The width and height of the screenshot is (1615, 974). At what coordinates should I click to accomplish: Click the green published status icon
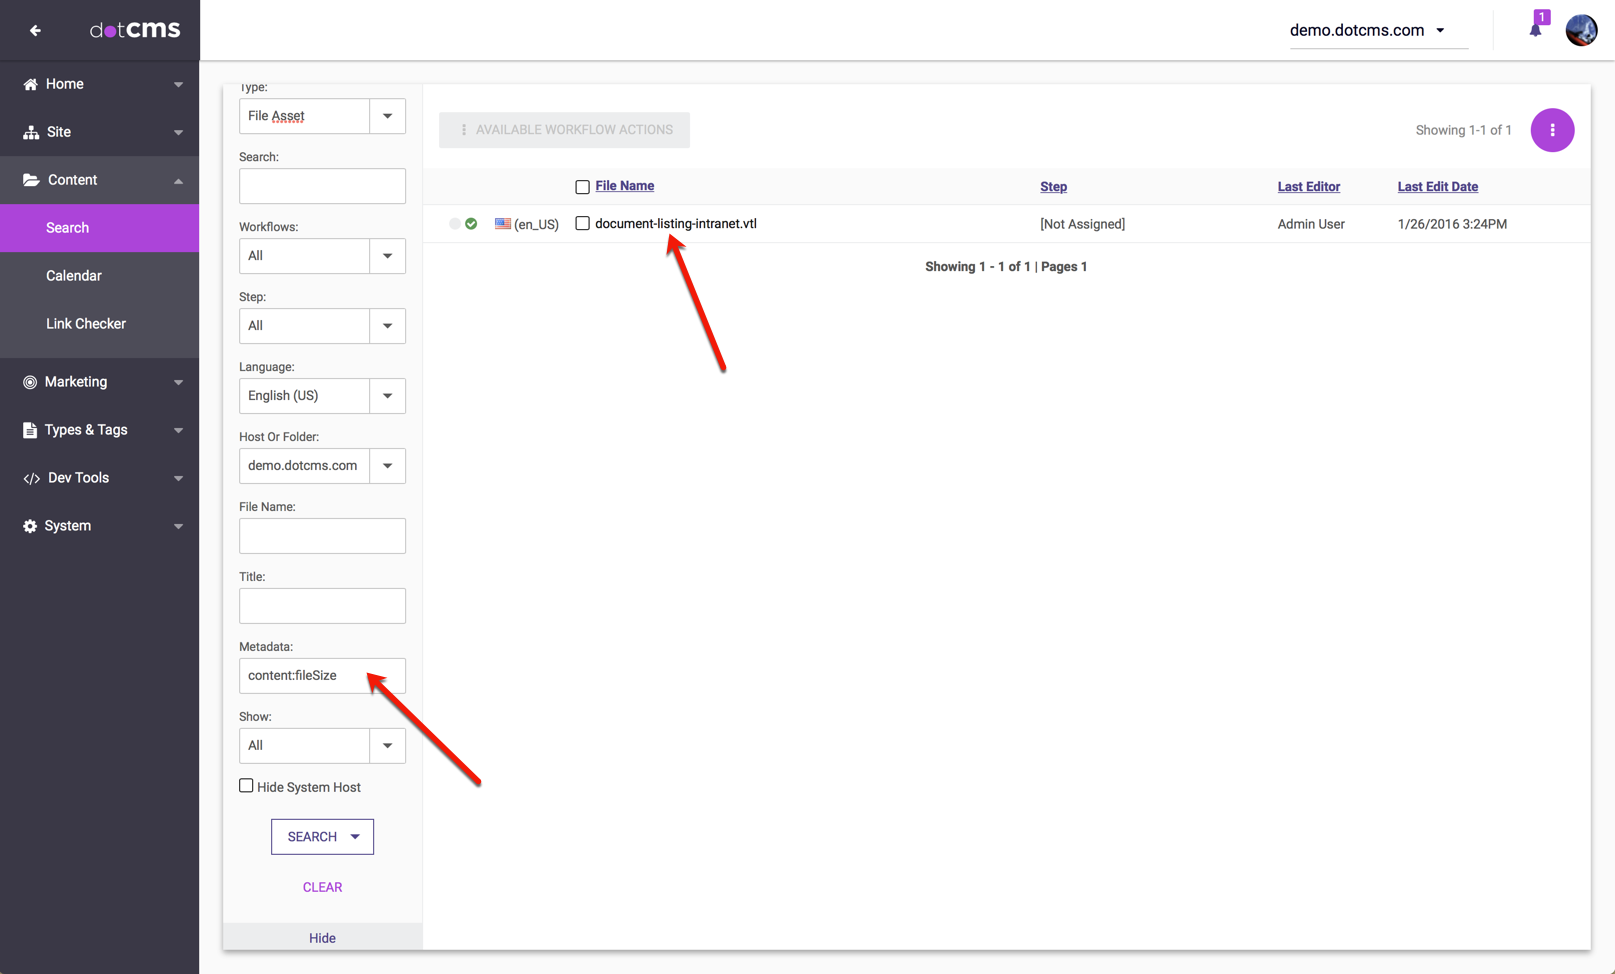pos(471,224)
